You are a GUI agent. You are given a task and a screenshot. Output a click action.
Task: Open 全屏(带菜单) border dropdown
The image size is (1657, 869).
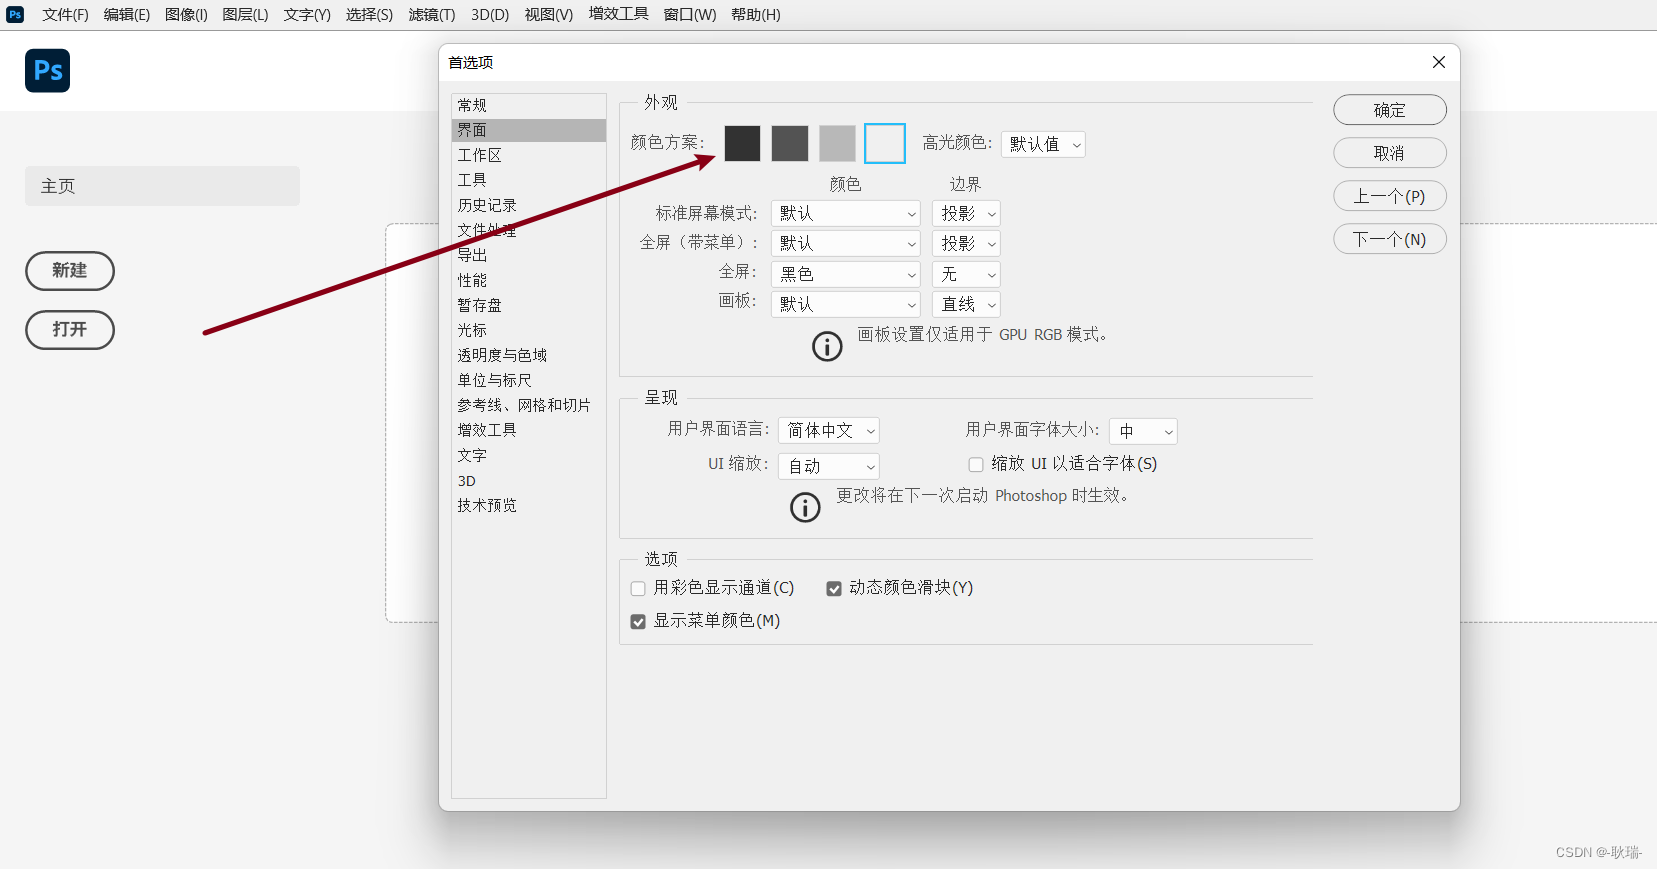coord(966,243)
